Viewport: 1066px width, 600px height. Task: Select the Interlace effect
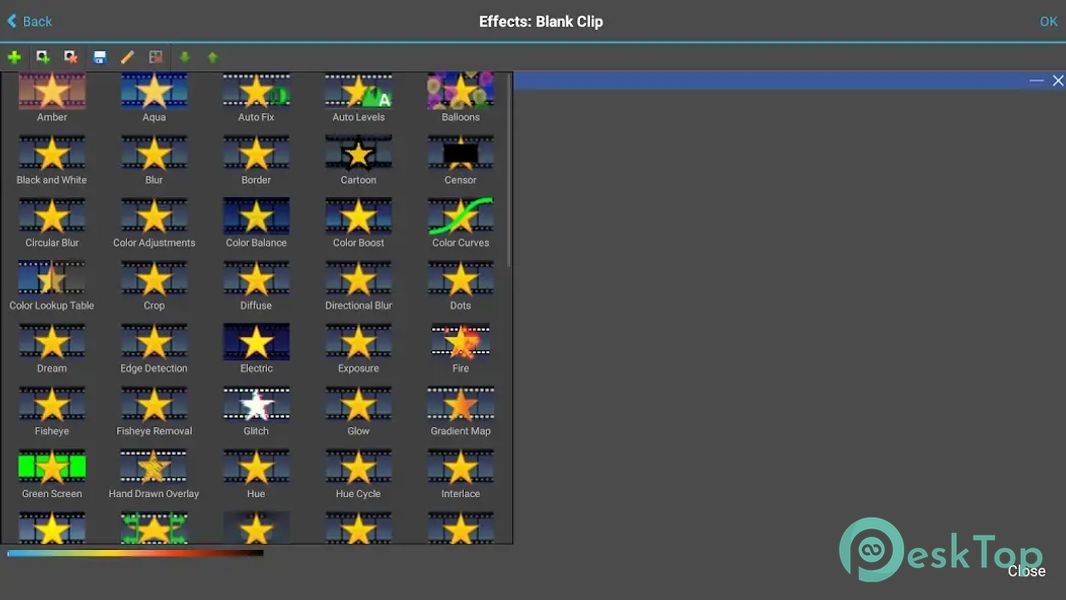pyautogui.click(x=460, y=474)
